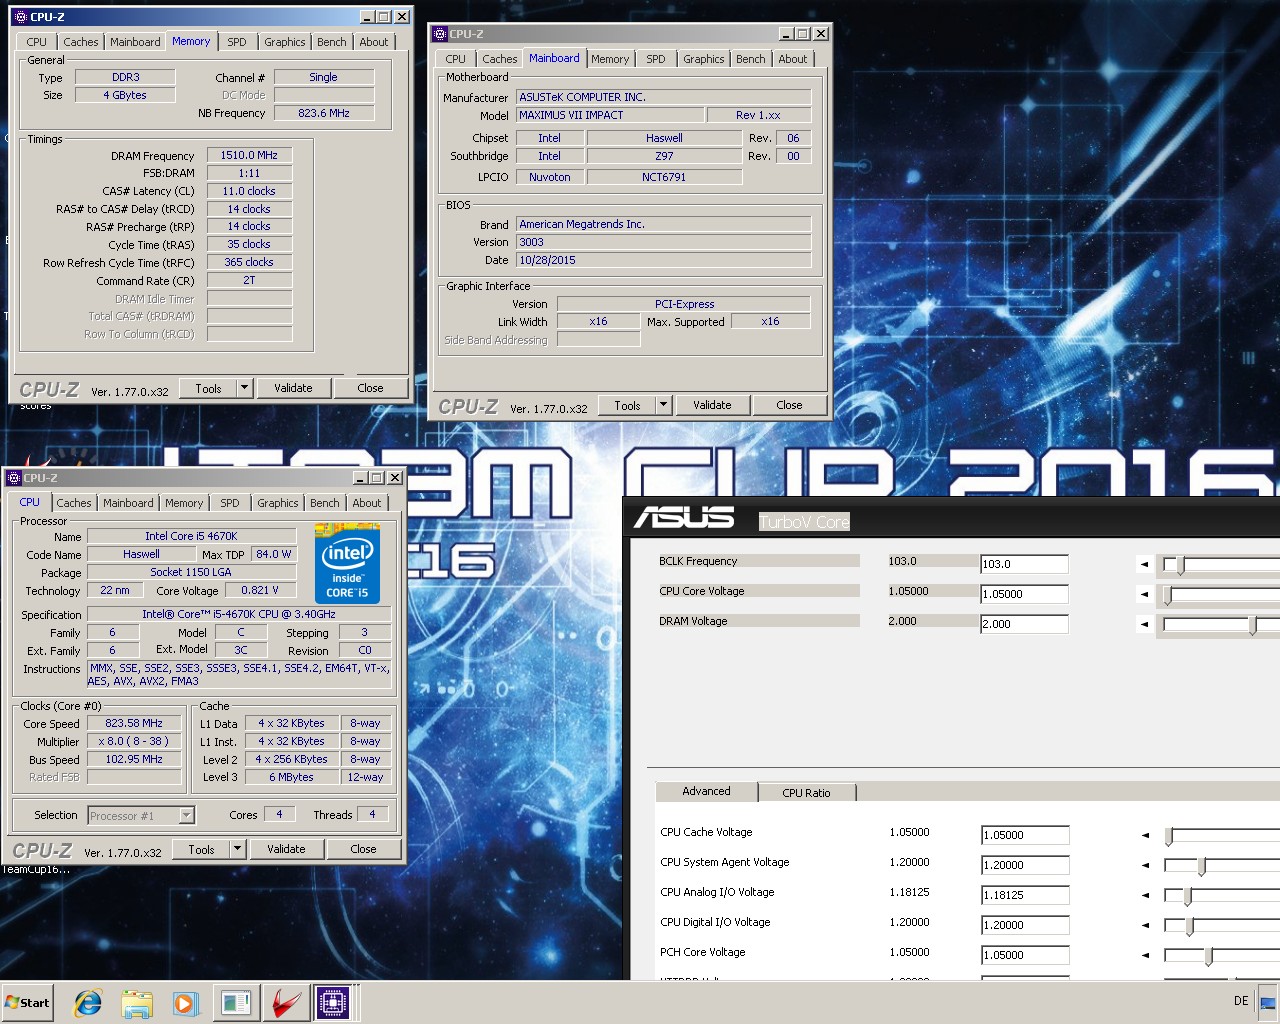This screenshot has height=1024, width=1280.
Task: Decrease DRAM Voltage with left arrow
Action: click(x=1144, y=624)
